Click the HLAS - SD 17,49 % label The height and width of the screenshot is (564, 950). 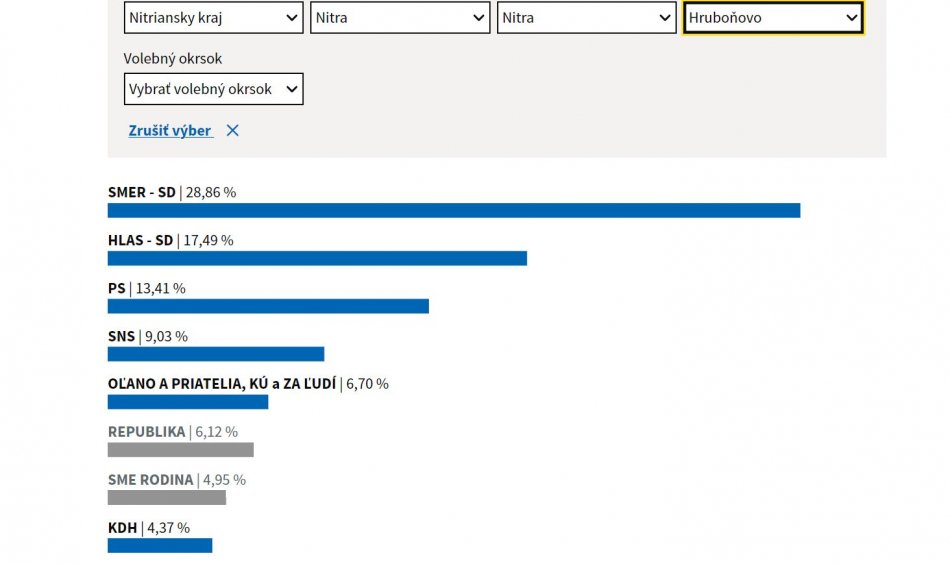170,240
